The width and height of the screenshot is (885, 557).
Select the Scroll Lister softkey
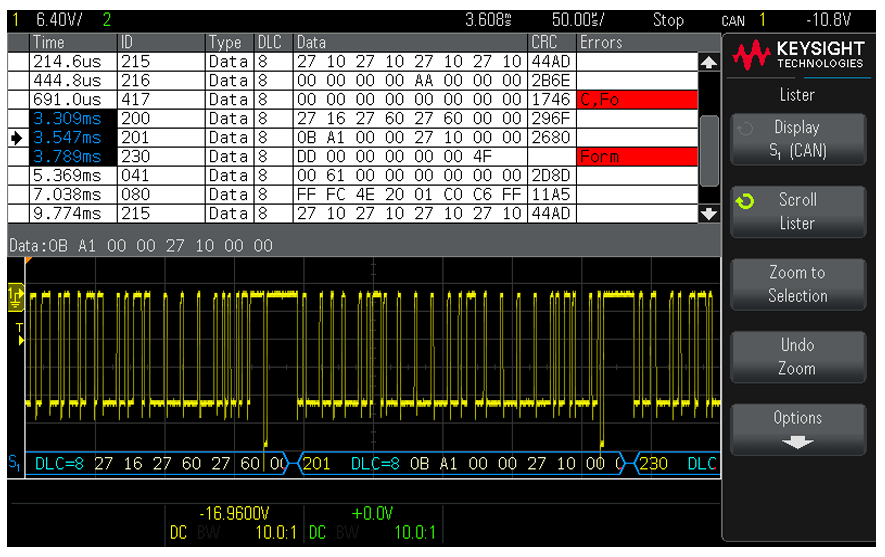[x=798, y=212]
